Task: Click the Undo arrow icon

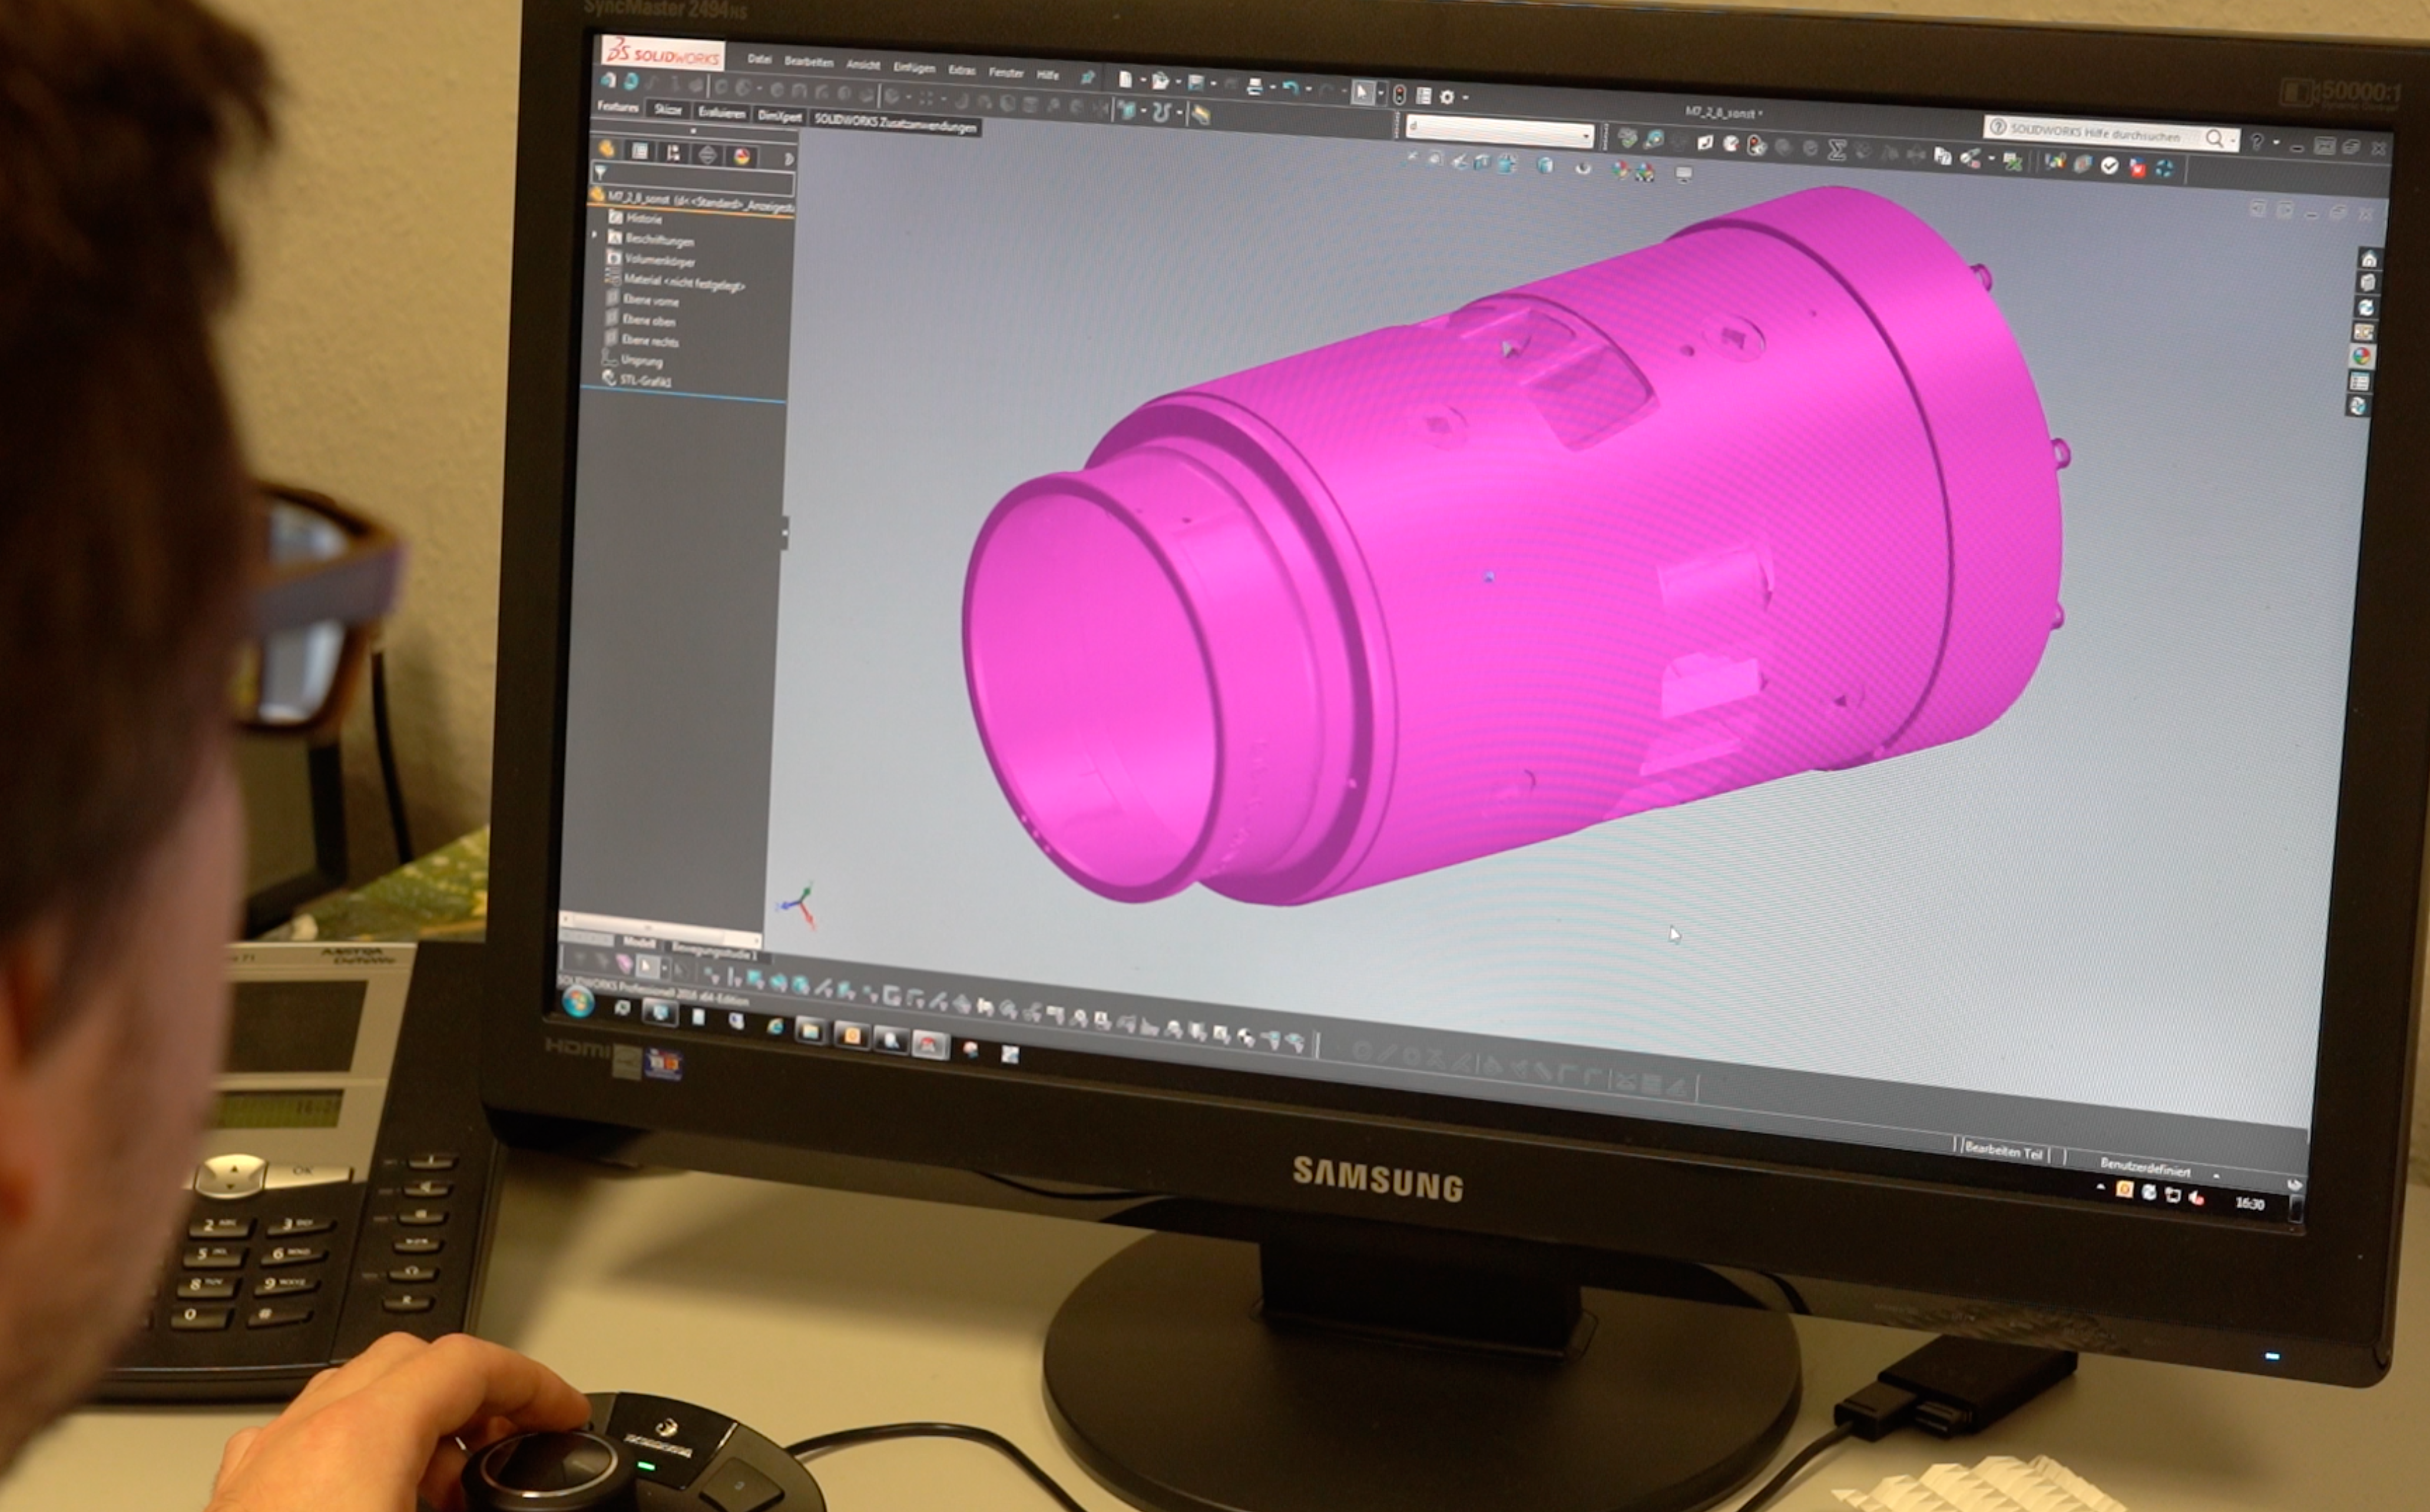Action: (x=1290, y=88)
